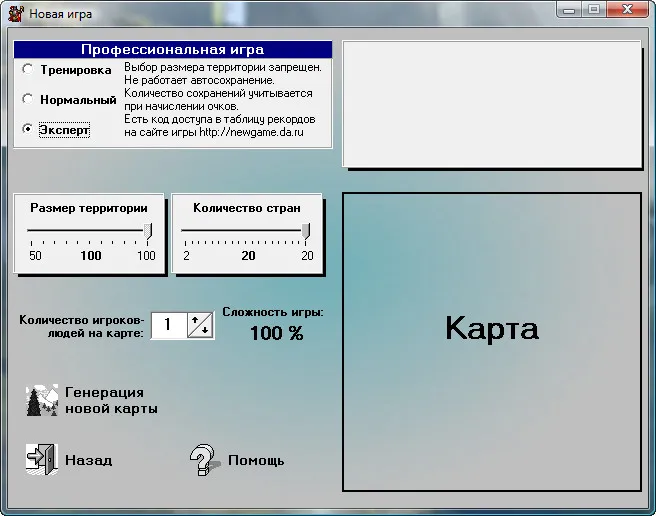Minimize the Новая игра window

coord(570,10)
